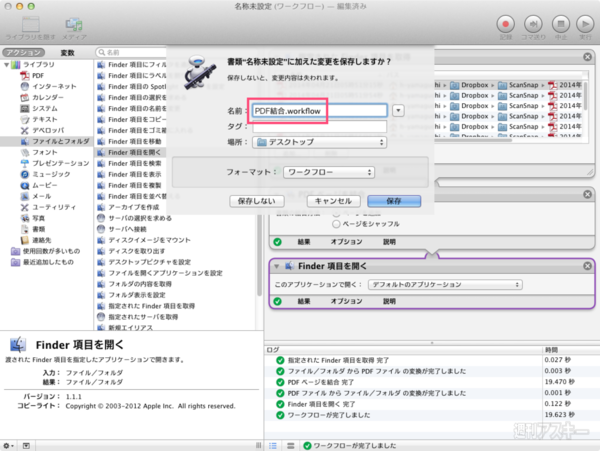
Task: Select the ユーティリティ library category
Action: 54,207
